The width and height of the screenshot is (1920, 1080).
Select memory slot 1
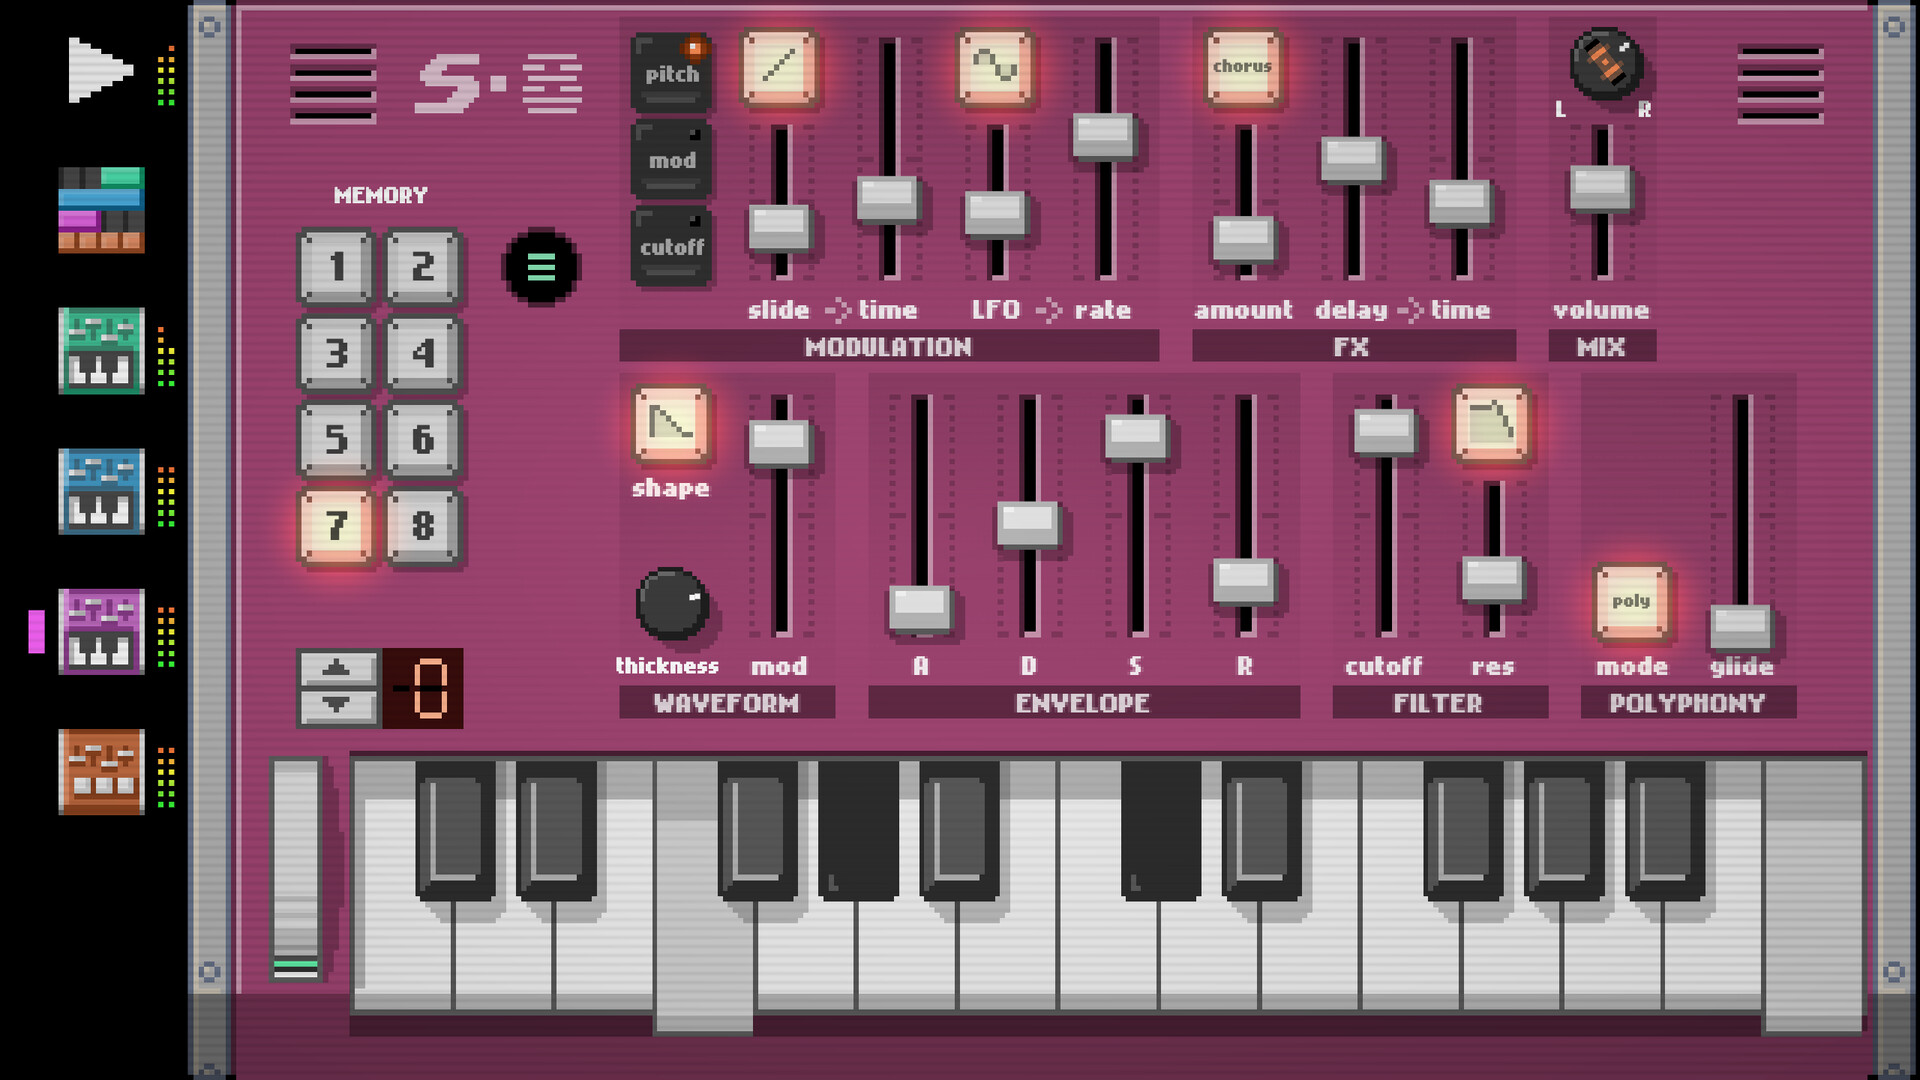tap(338, 264)
